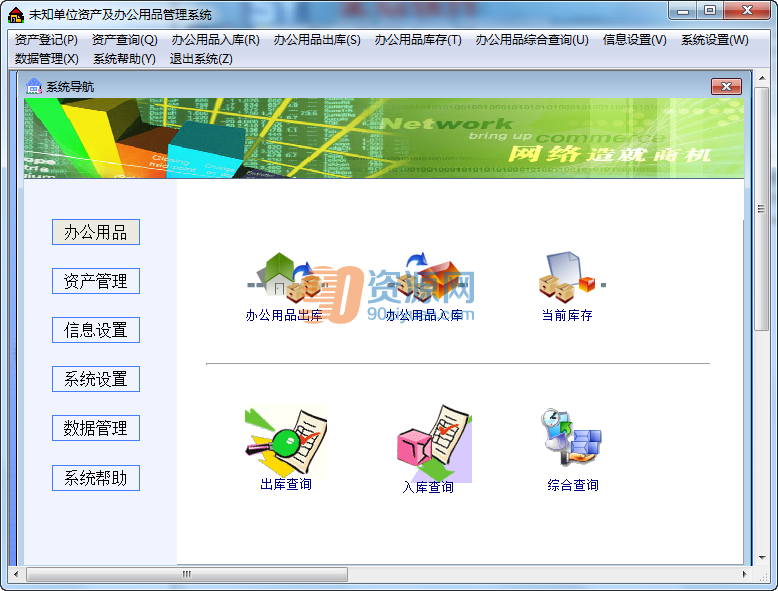Select the 信息设置 sidebar button
This screenshot has height=591, width=778.
(96, 330)
